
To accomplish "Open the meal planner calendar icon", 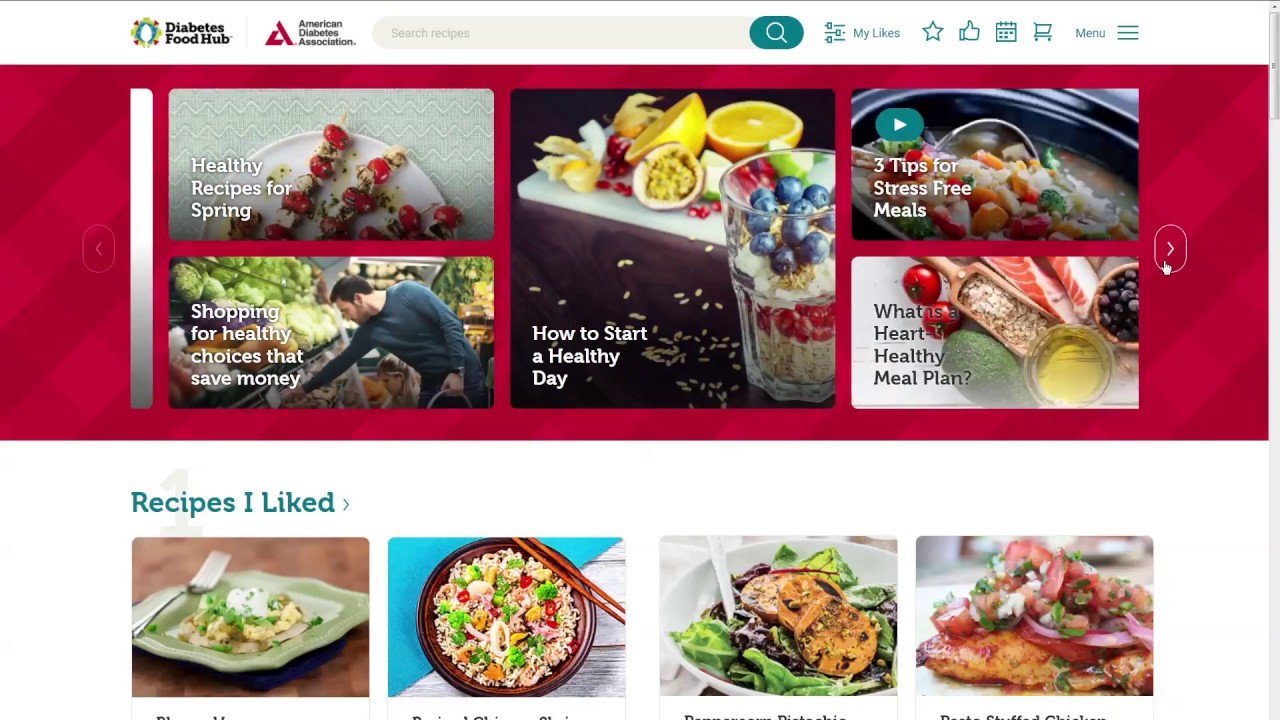I will (1006, 32).
